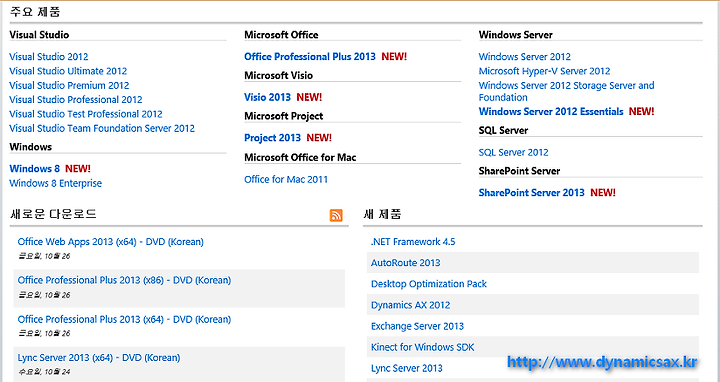The image size is (720, 382).
Task: Open Visual Studio Ultimate 2012 link
Action: [x=68, y=71]
